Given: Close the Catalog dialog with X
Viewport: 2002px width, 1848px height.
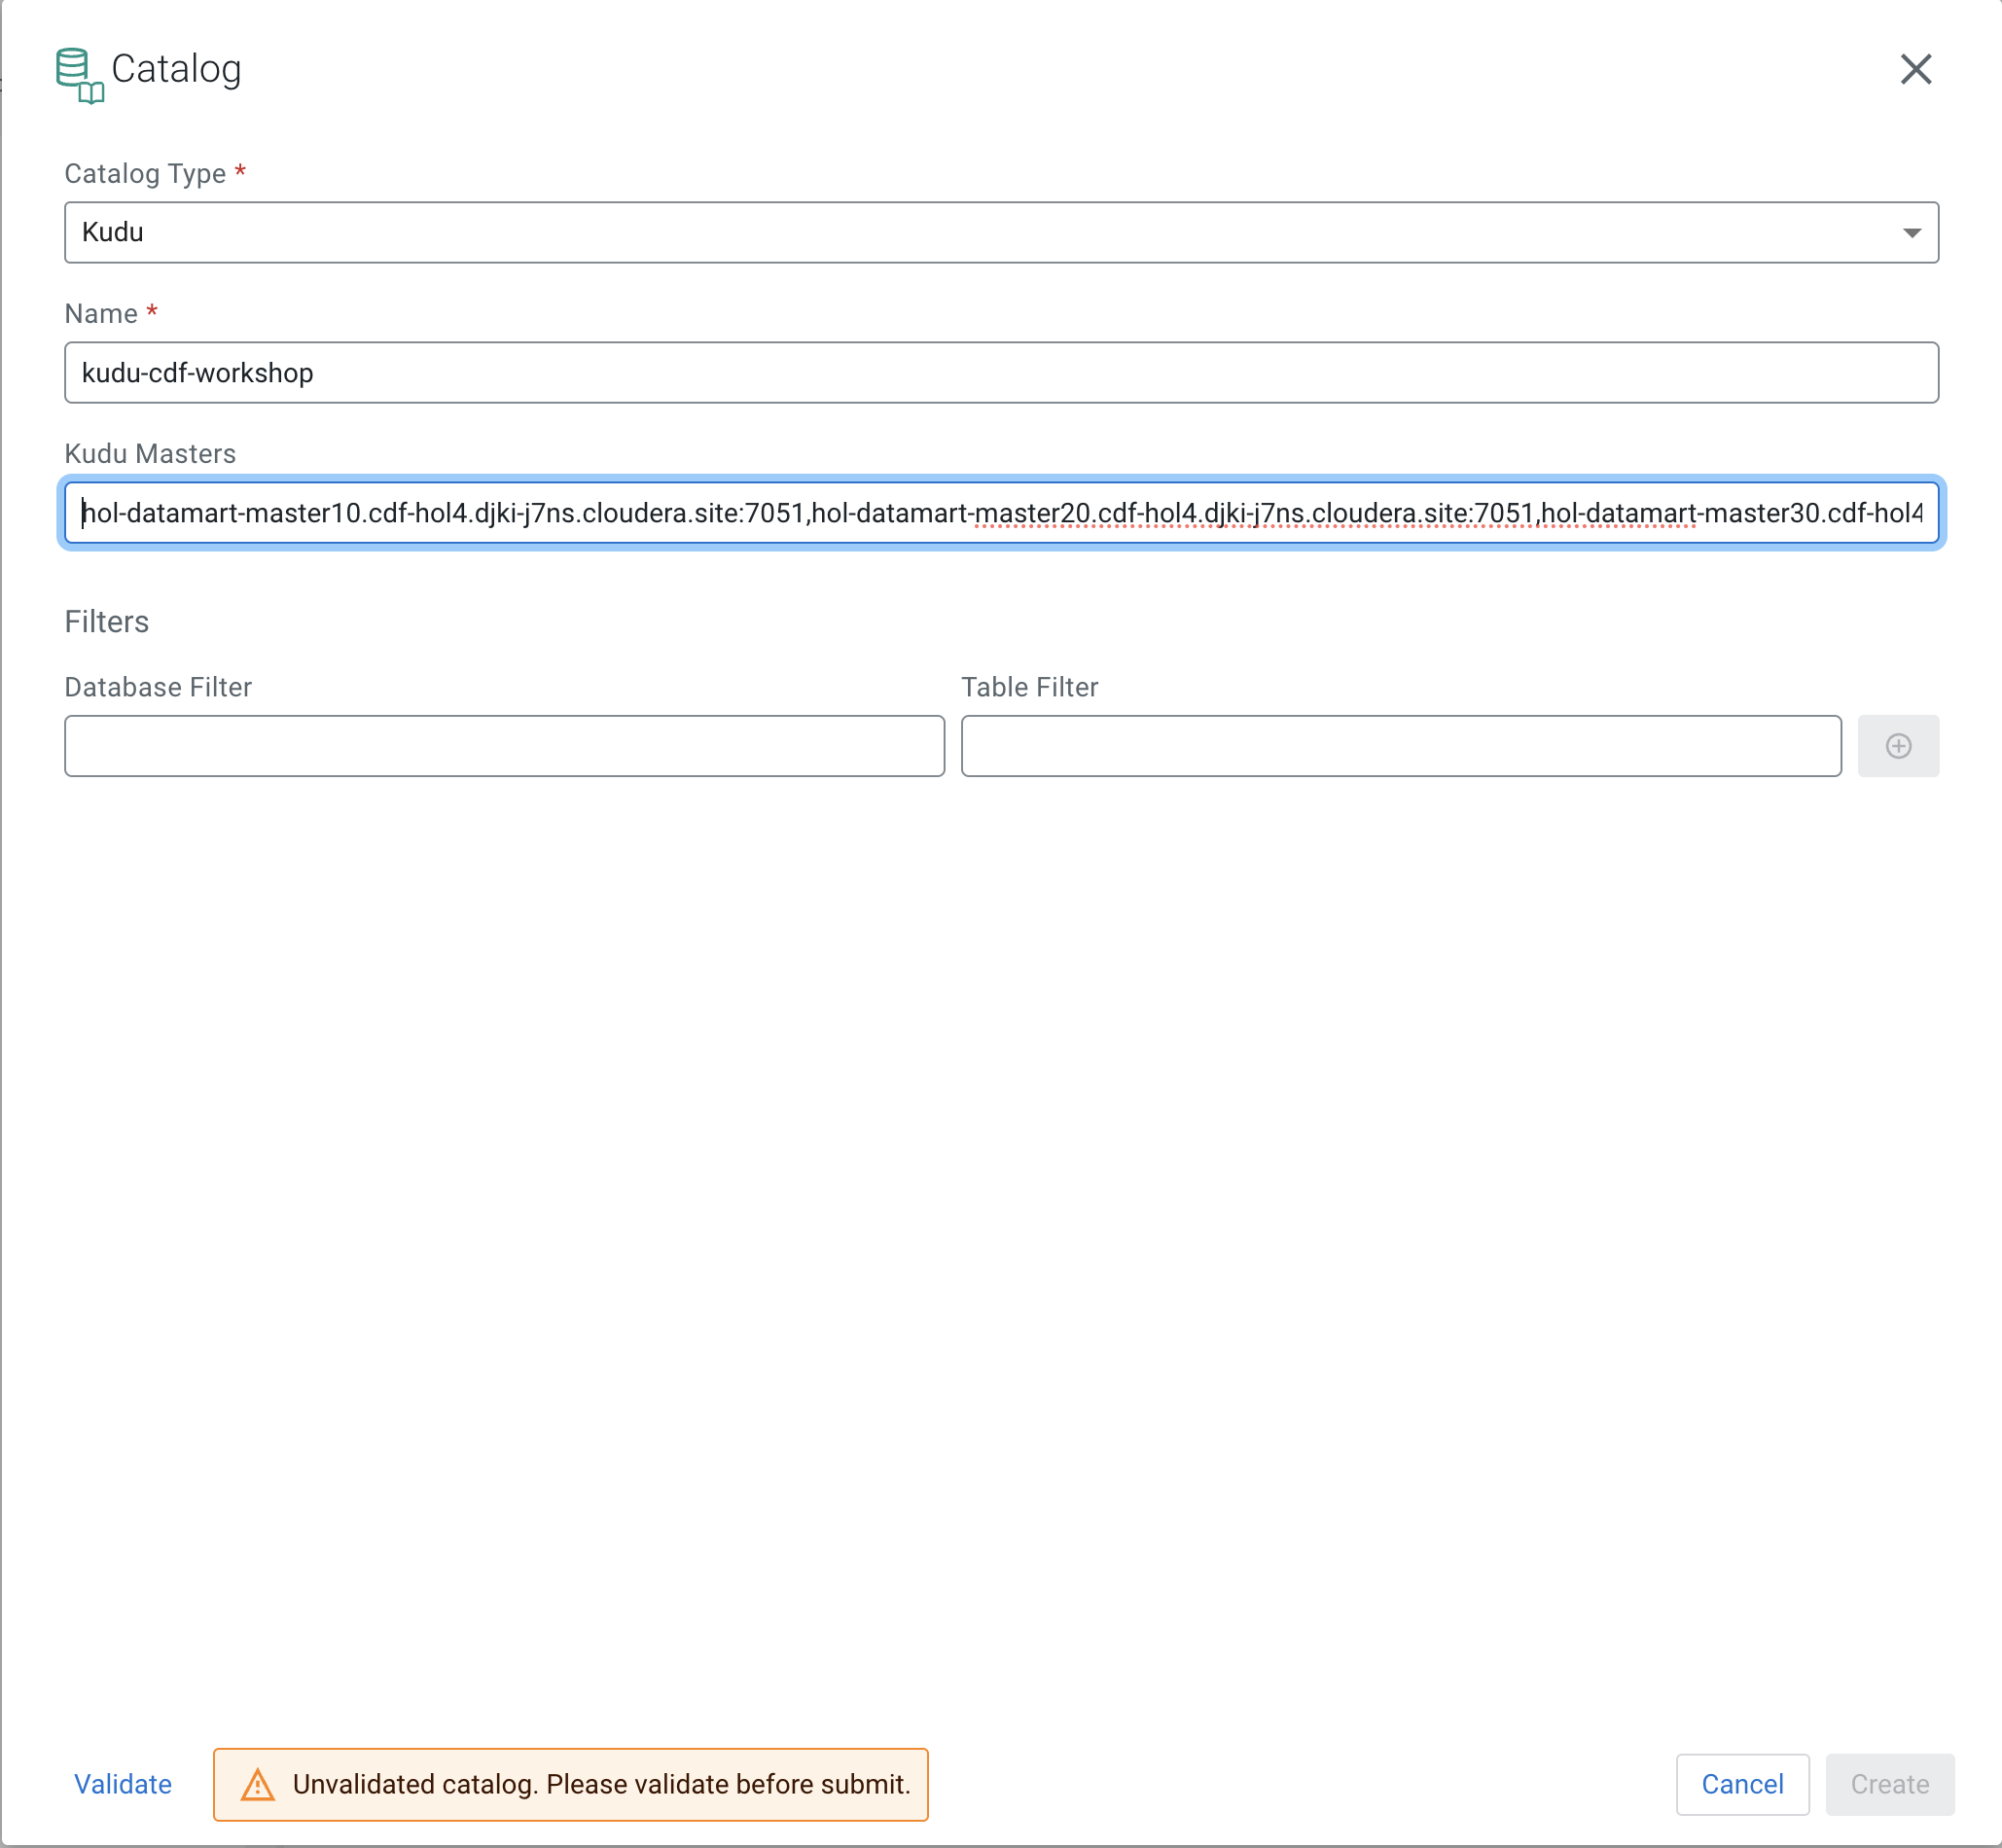Looking at the screenshot, I should 1915,69.
